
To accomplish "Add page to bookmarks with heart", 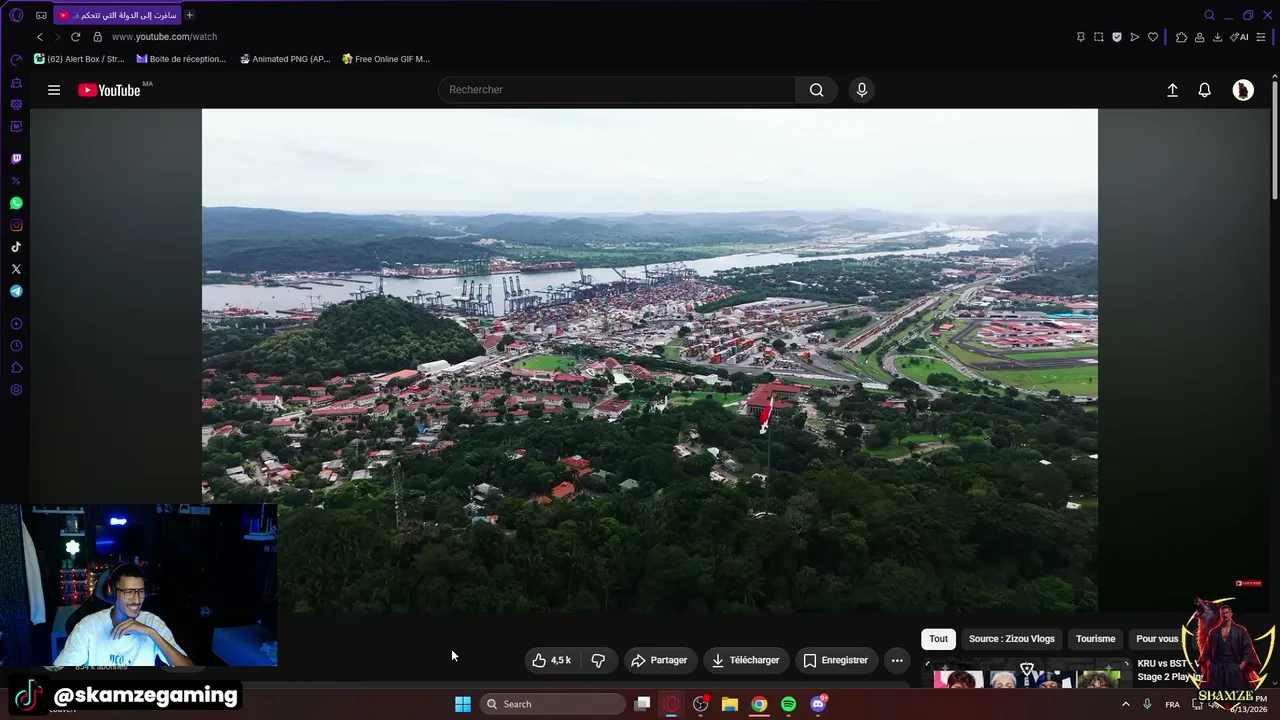I will (x=1153, y=37).
